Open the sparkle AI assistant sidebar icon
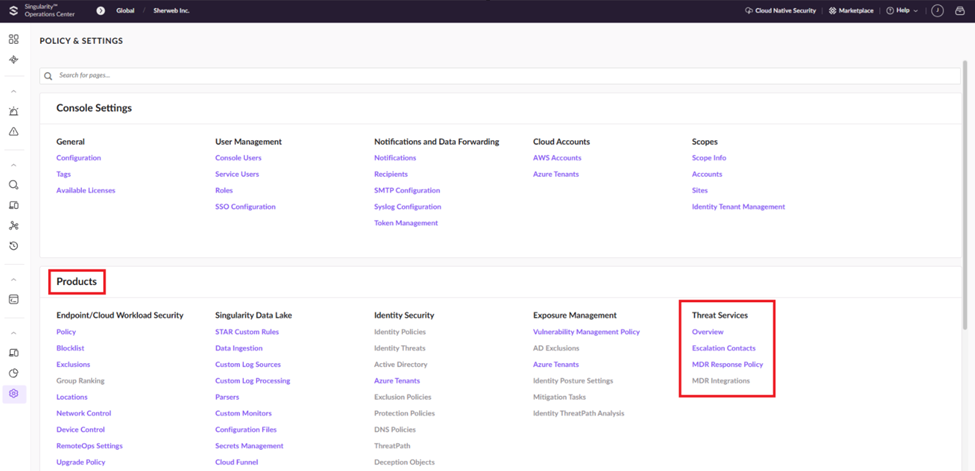 coord(14,60)
